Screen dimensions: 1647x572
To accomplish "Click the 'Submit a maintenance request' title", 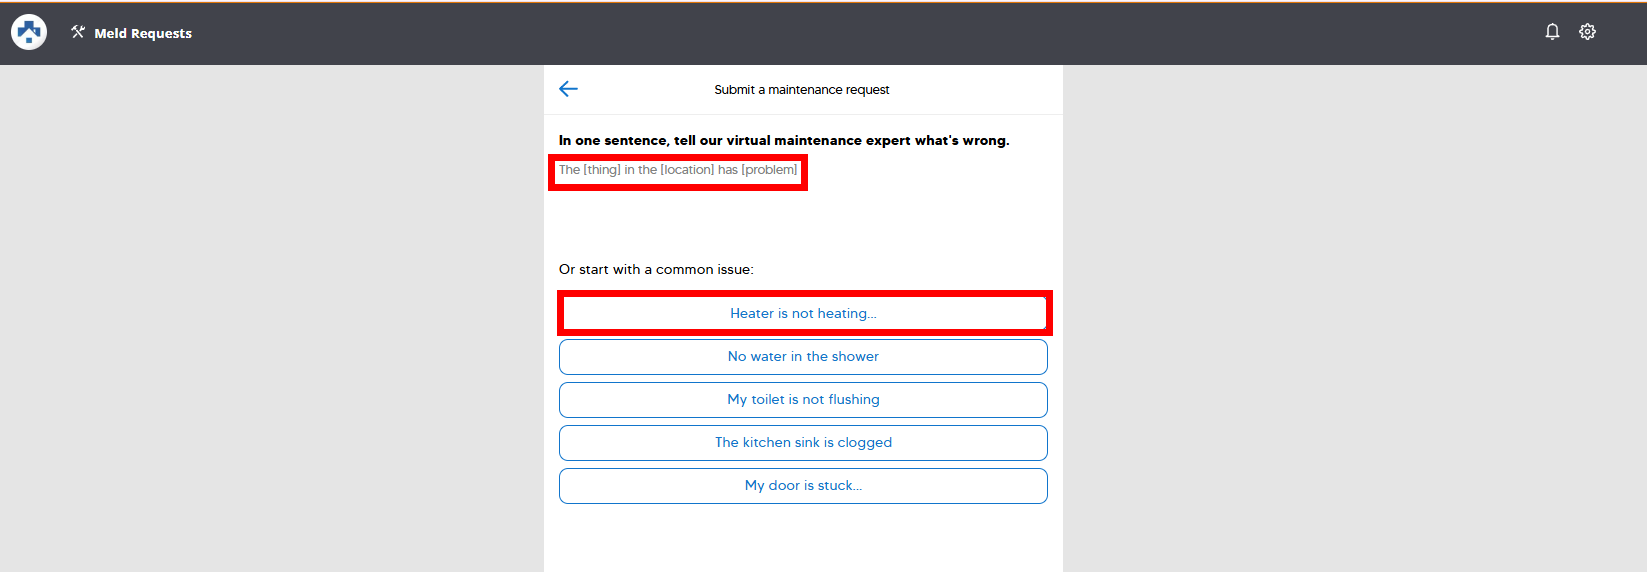I will tap(801, 90).
